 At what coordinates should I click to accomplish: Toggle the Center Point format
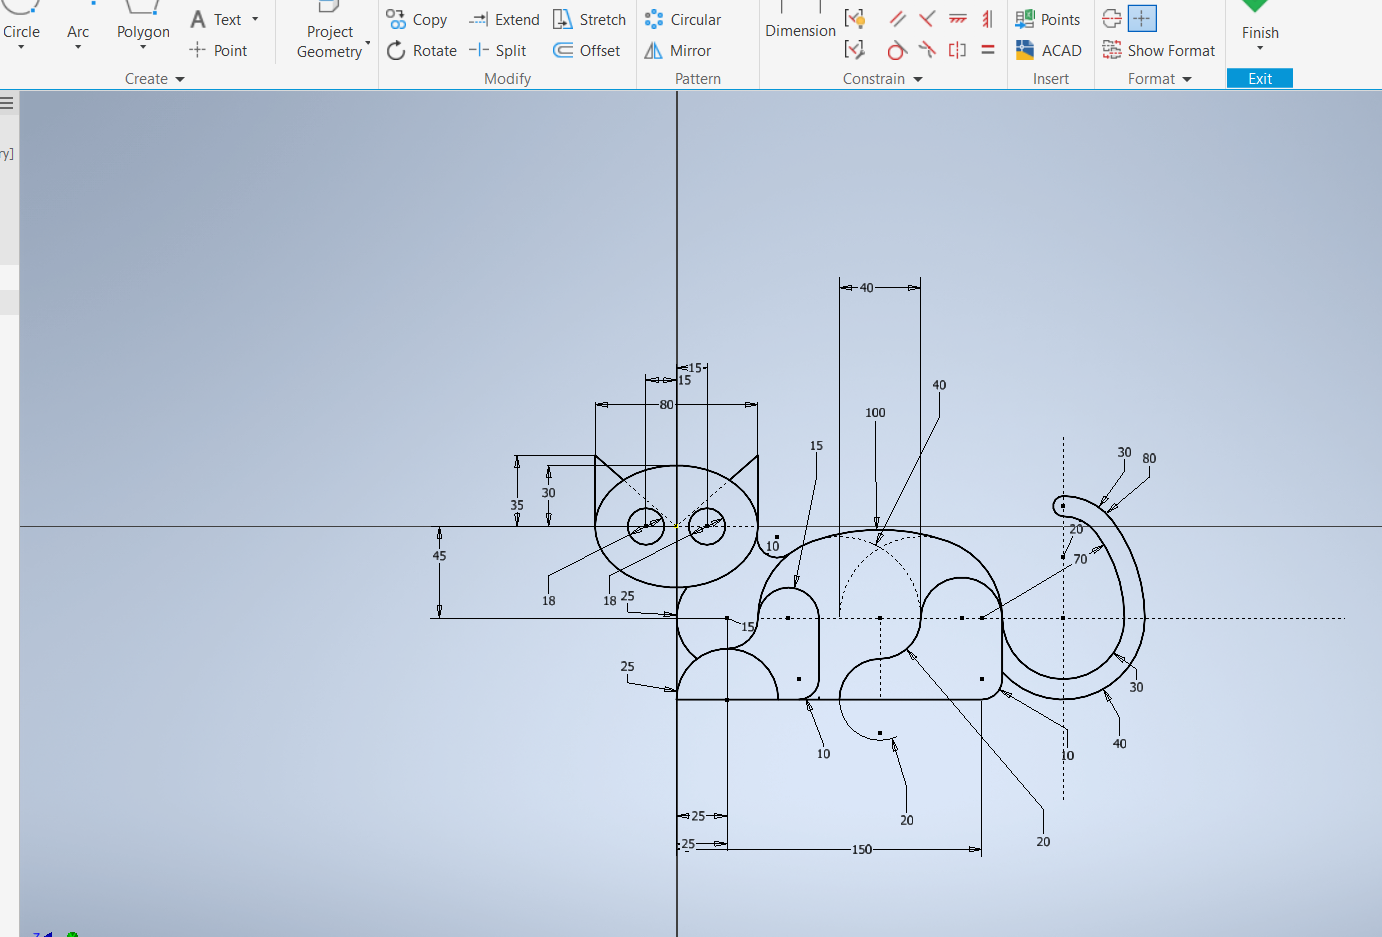[1141, 19]
